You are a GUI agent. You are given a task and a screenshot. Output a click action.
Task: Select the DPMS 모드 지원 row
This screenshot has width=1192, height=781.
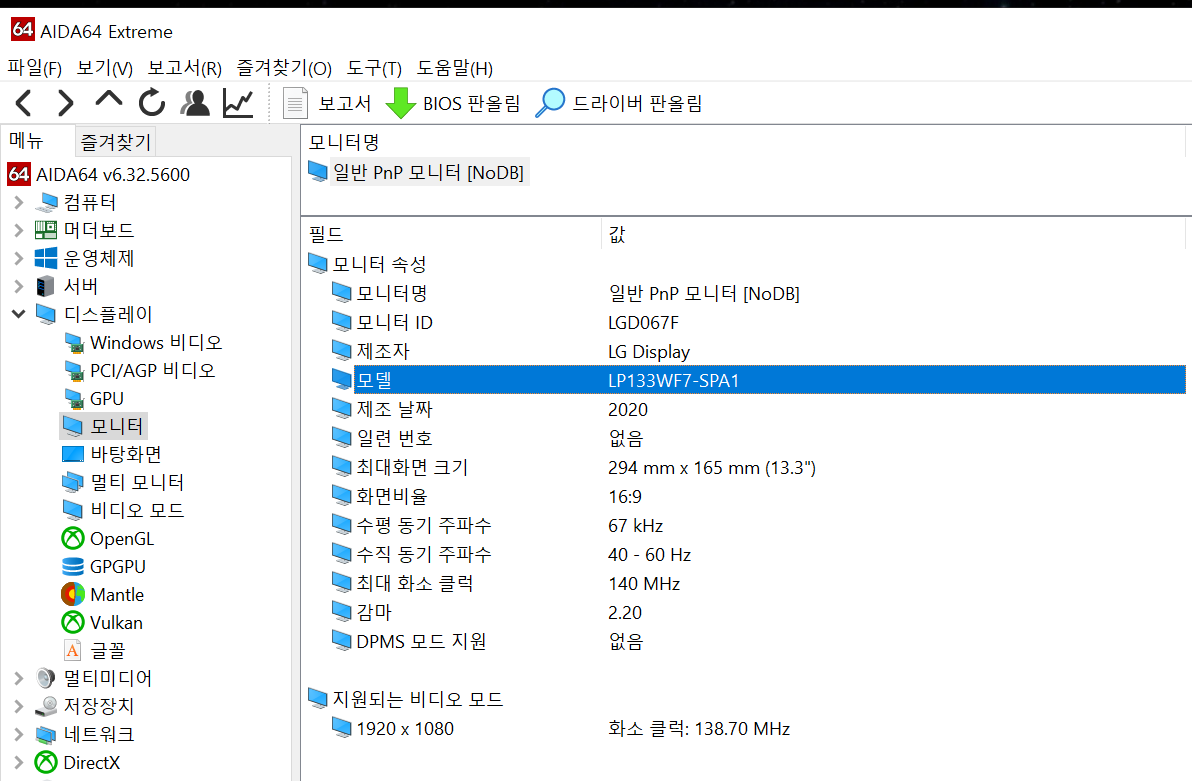click(757, 641)
